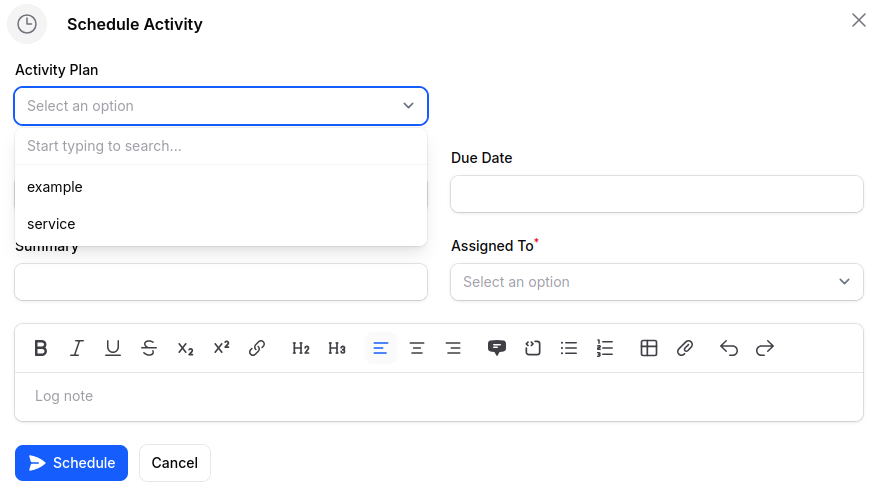
Task: Underline the selected note text
Action: pos(113,348)
